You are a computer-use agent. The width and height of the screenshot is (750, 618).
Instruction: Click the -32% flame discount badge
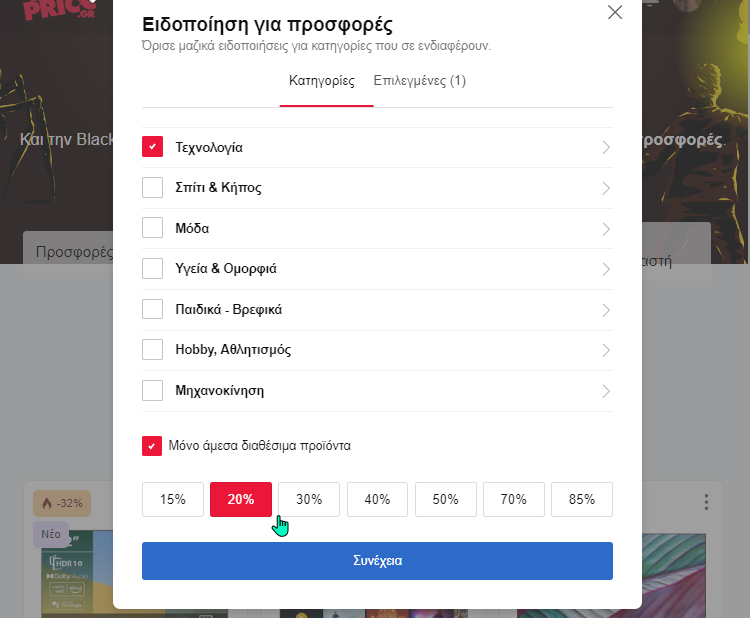point(62,503)
